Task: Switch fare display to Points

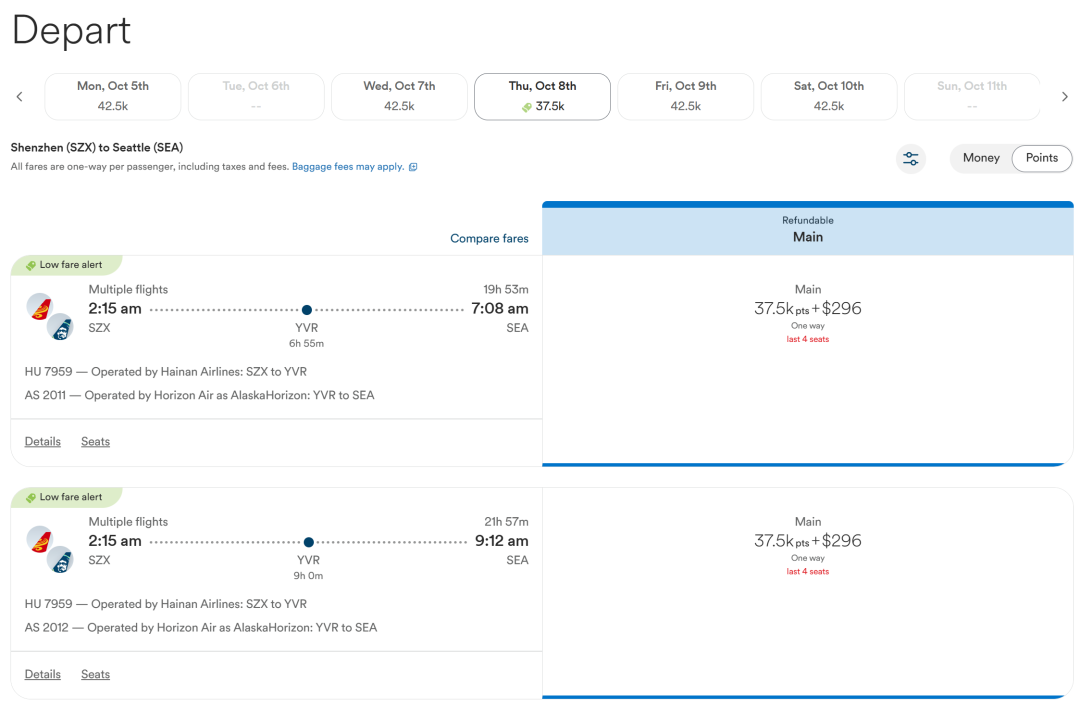Action: (x=1041, y=158)
